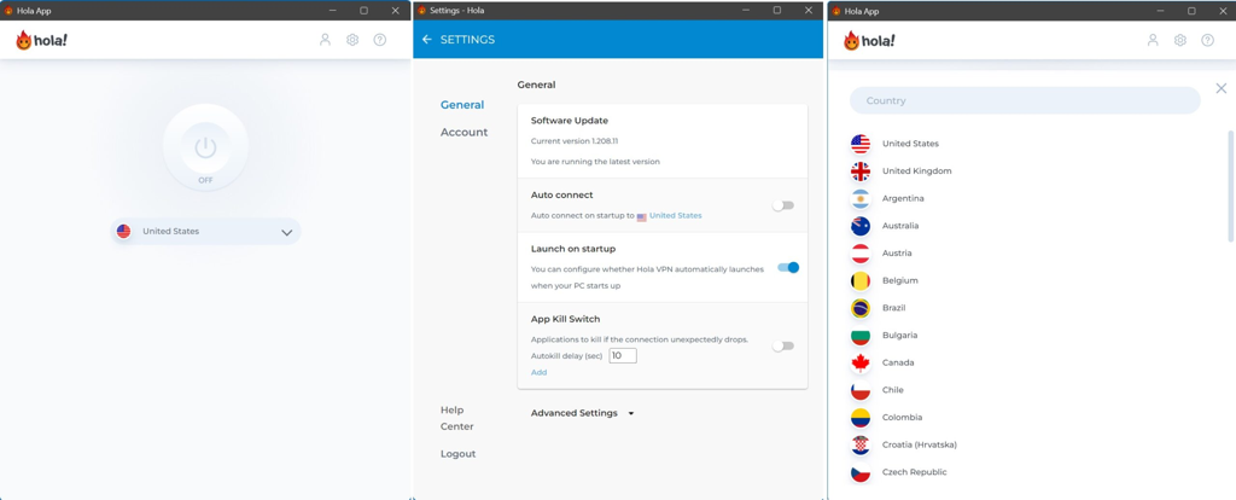Viewport: 1236px width, 500px height.
Task: Expand the Advanced Settings section
Action: (582, 413)
